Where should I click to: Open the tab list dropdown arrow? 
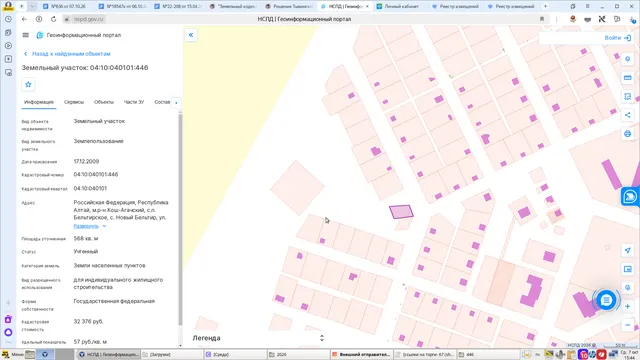(33, 7)
